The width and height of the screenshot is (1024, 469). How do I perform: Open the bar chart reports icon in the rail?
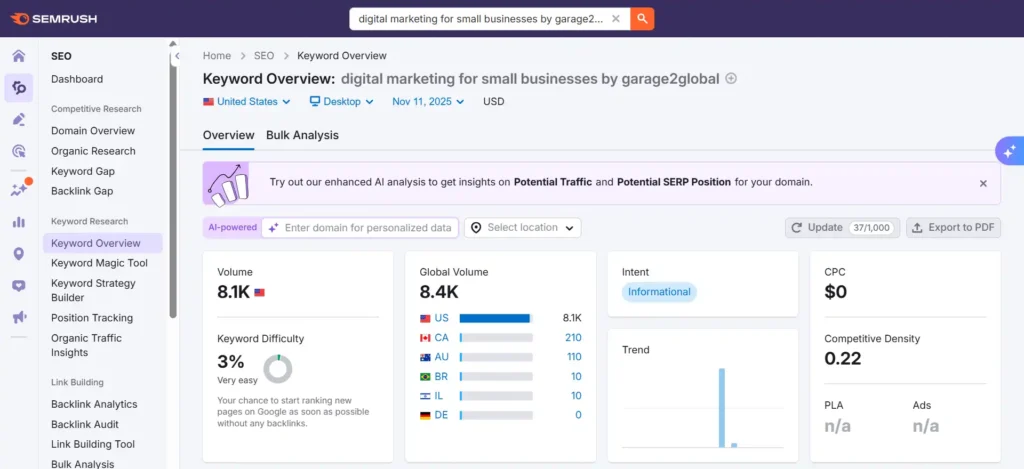[19, 222]
